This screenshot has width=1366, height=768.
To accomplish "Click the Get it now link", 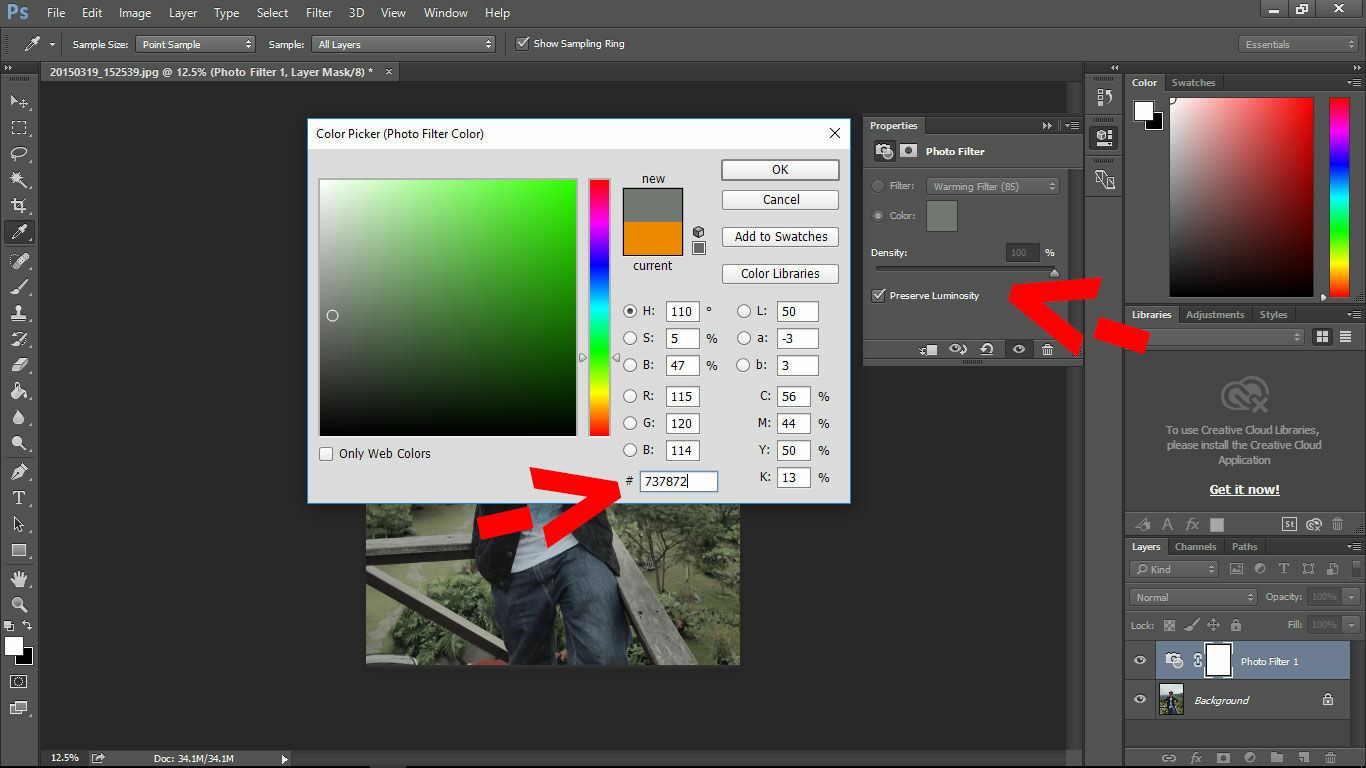I will pyautogui.click(x=1243, y=489).
